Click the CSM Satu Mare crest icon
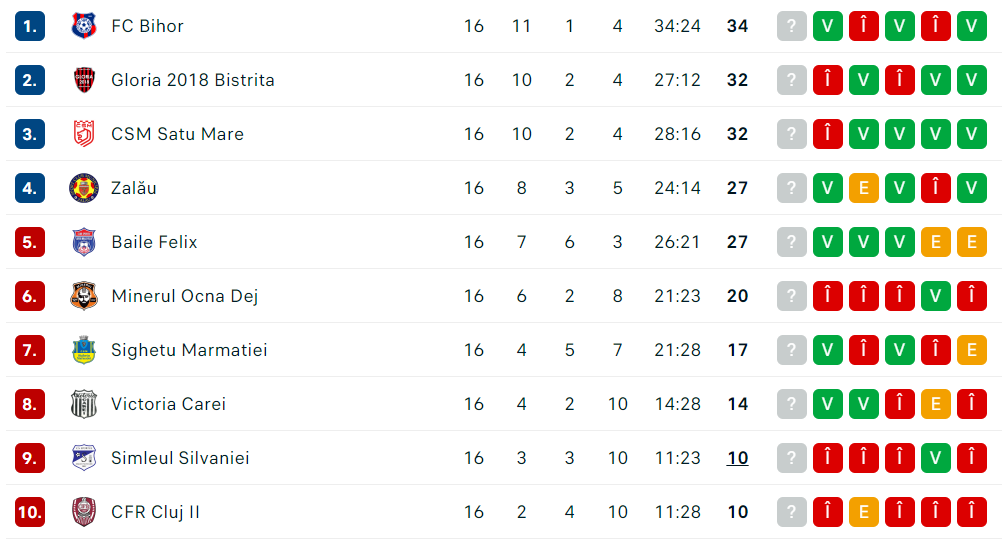 pyautogui.click(x=84, y=134)
